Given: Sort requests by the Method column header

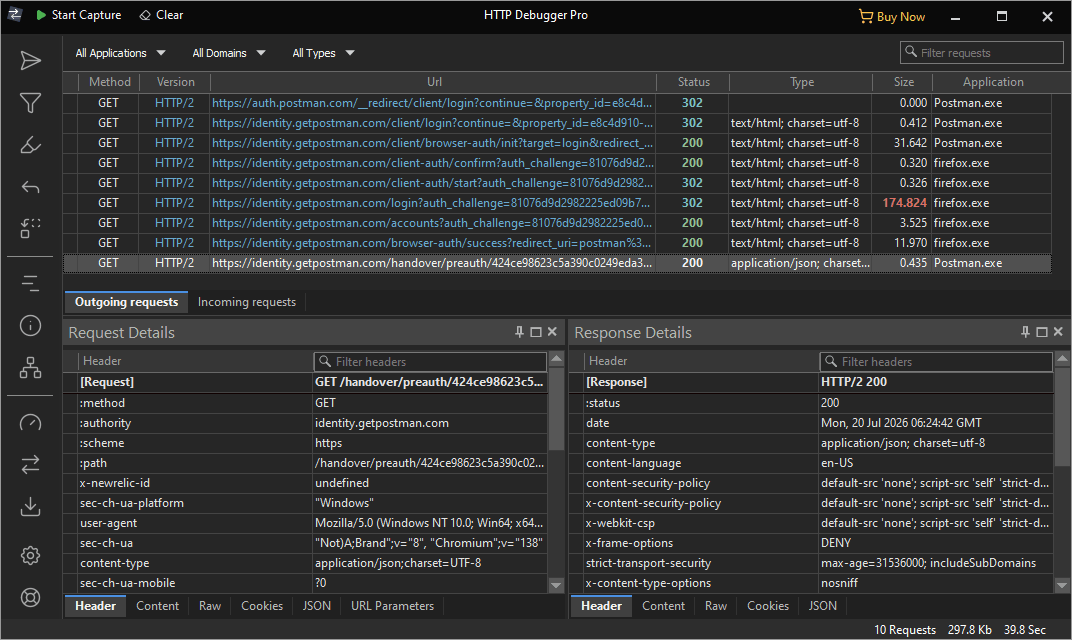Looking at the screenshot, I should click(x=109, y=82).
